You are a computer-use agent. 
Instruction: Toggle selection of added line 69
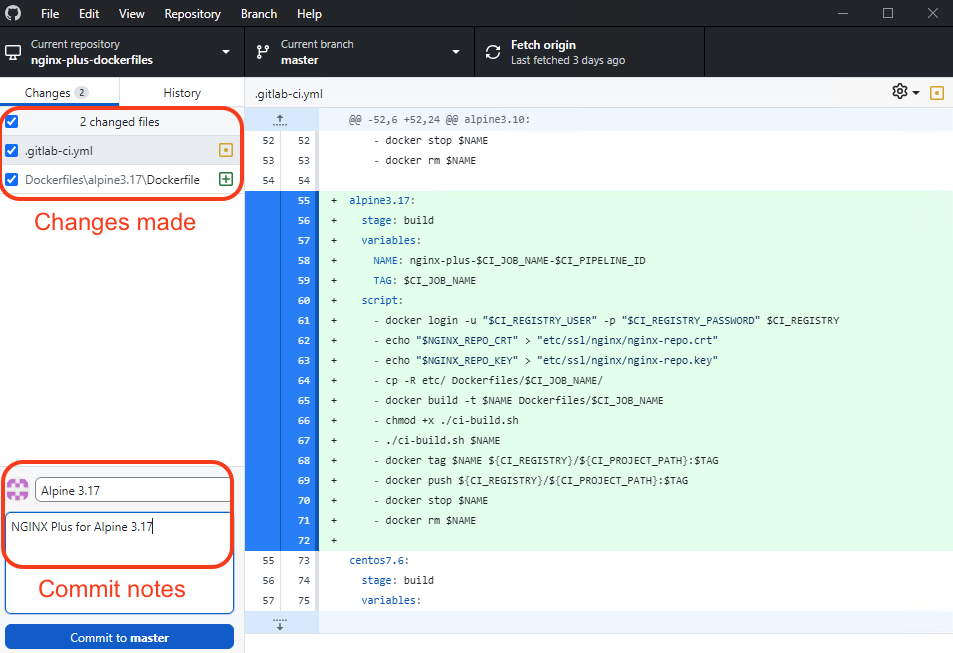[x=281, y=480]
